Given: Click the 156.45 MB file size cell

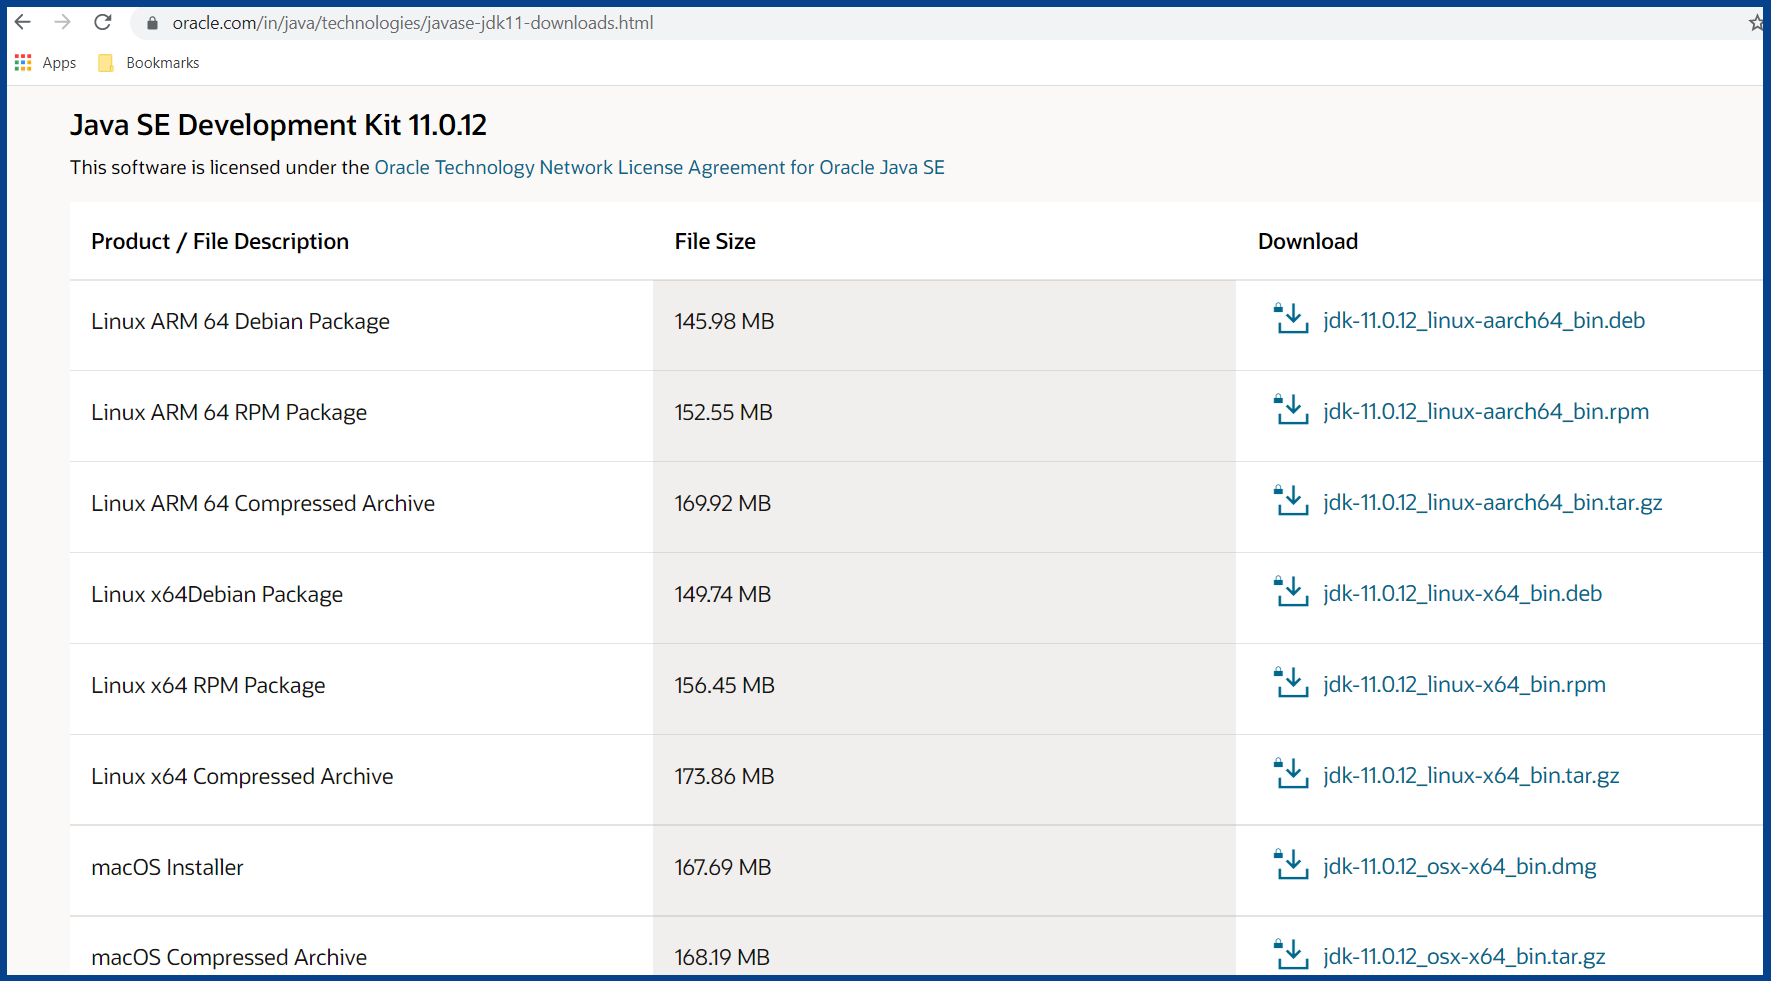Looking at the screenshot, I should coord(944,690).
